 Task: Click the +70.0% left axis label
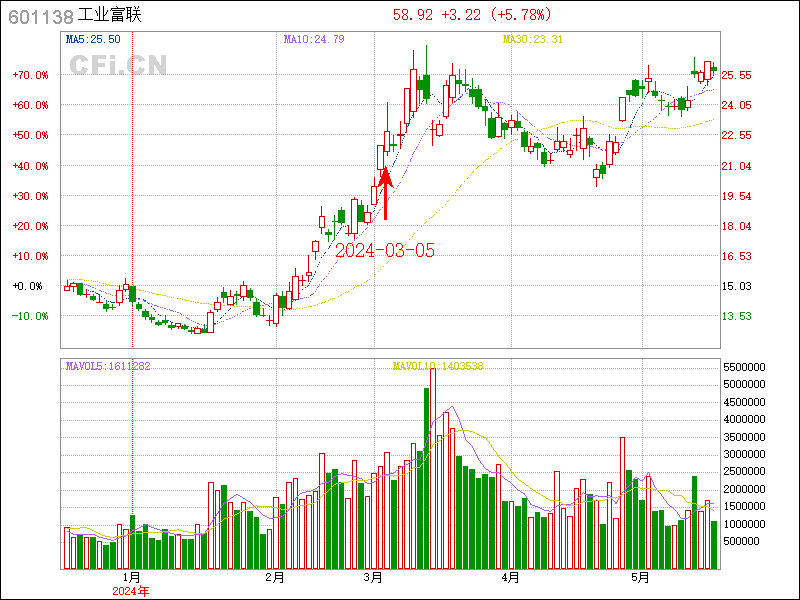30,75
